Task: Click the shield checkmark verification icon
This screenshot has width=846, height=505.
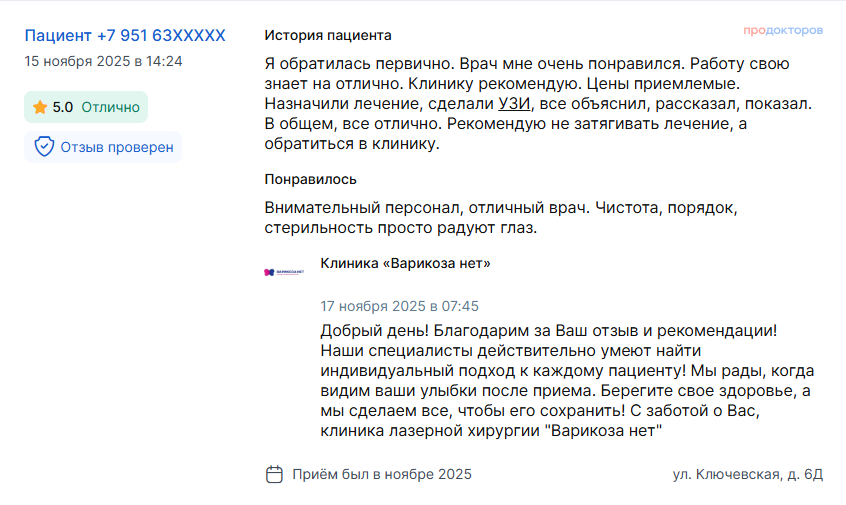Action: (x=44, y=147)
